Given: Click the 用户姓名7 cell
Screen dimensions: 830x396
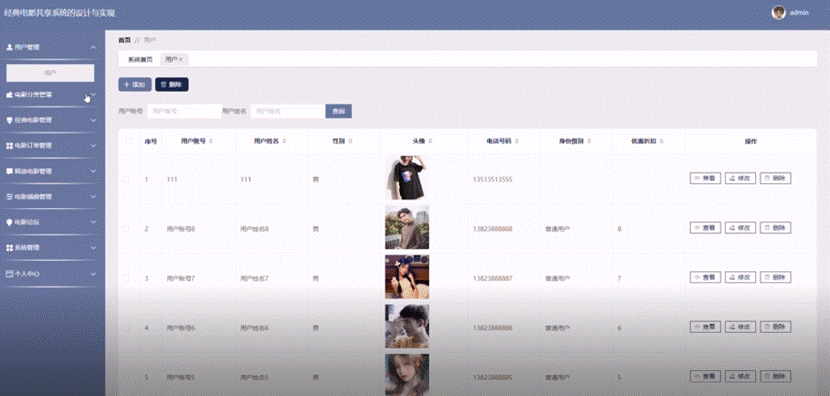Looking at the screenshot, I should tap(254, 278).
